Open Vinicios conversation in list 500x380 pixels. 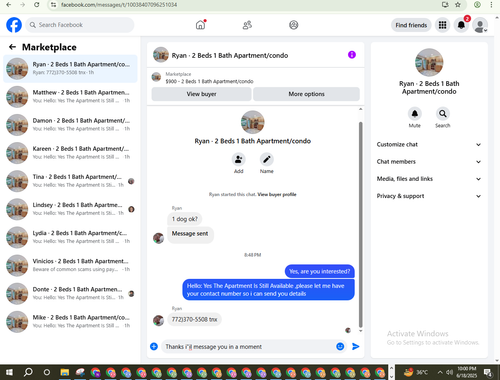(x=70, y=265)
